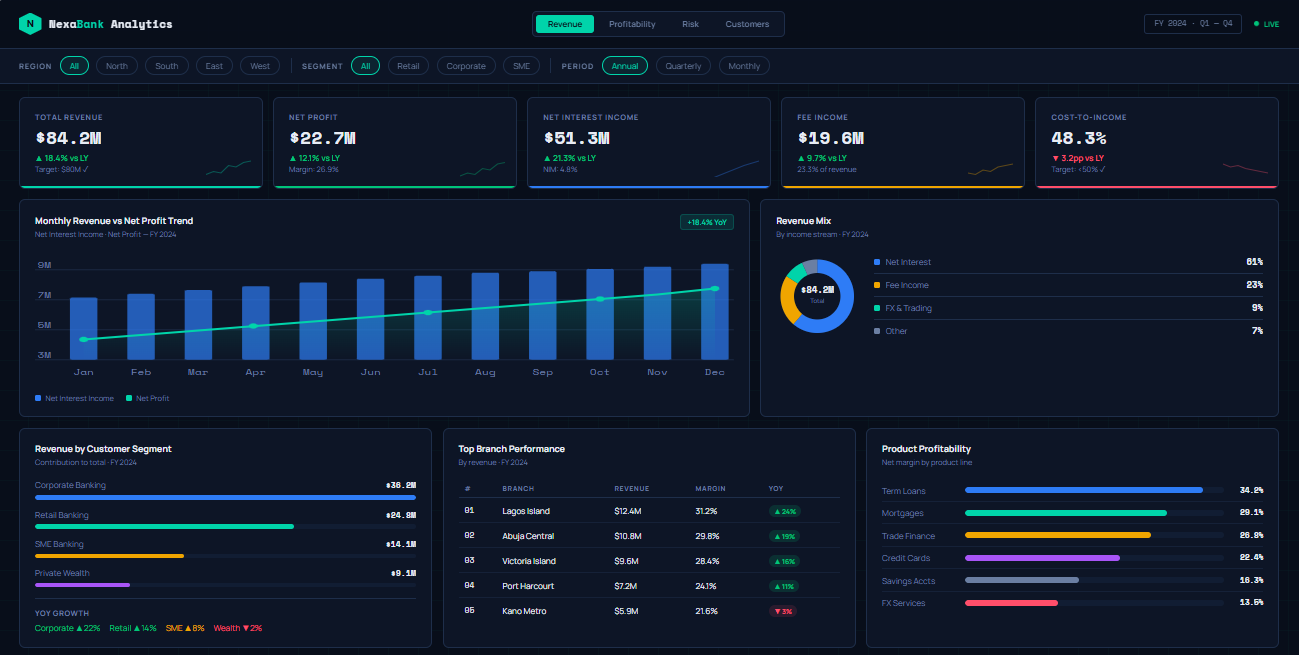Click the Trade Finance profitability bar
Image resolution: width=1299 pixels, height=655 pixels.
click(x=1094, y=535)
